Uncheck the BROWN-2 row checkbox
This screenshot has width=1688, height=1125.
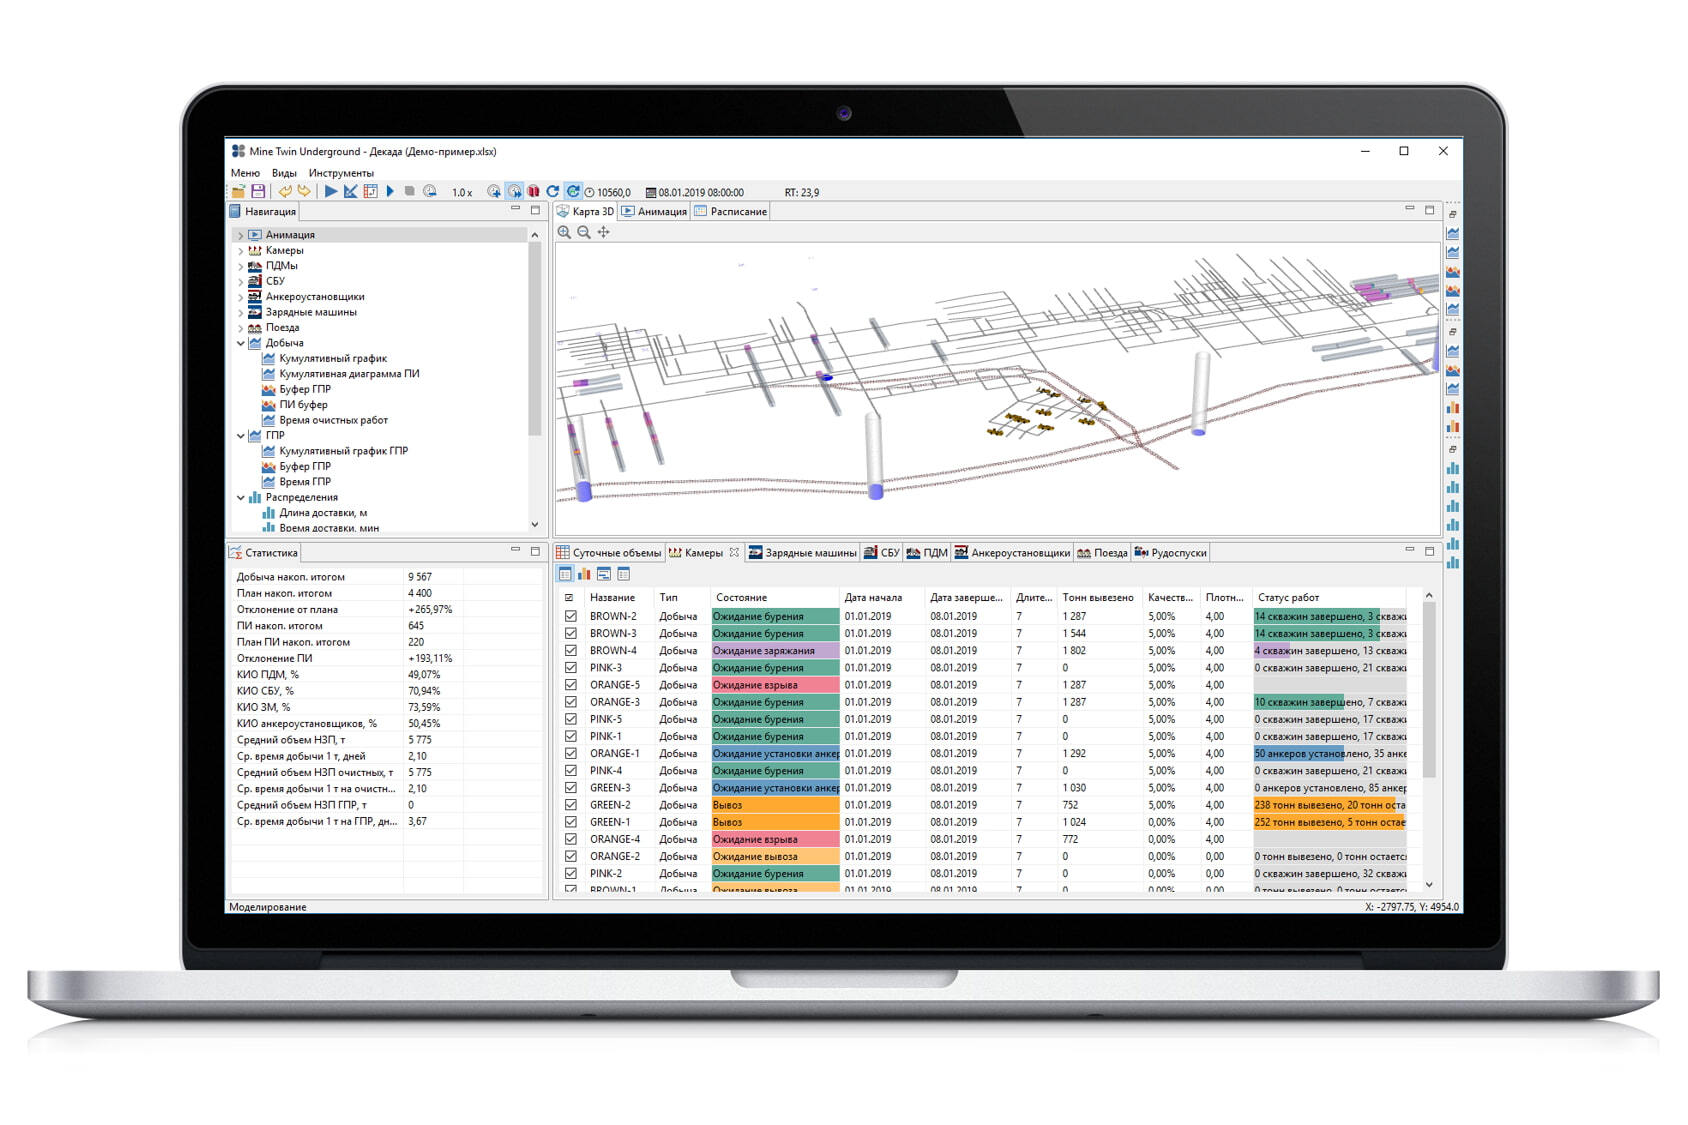point(570,617)
